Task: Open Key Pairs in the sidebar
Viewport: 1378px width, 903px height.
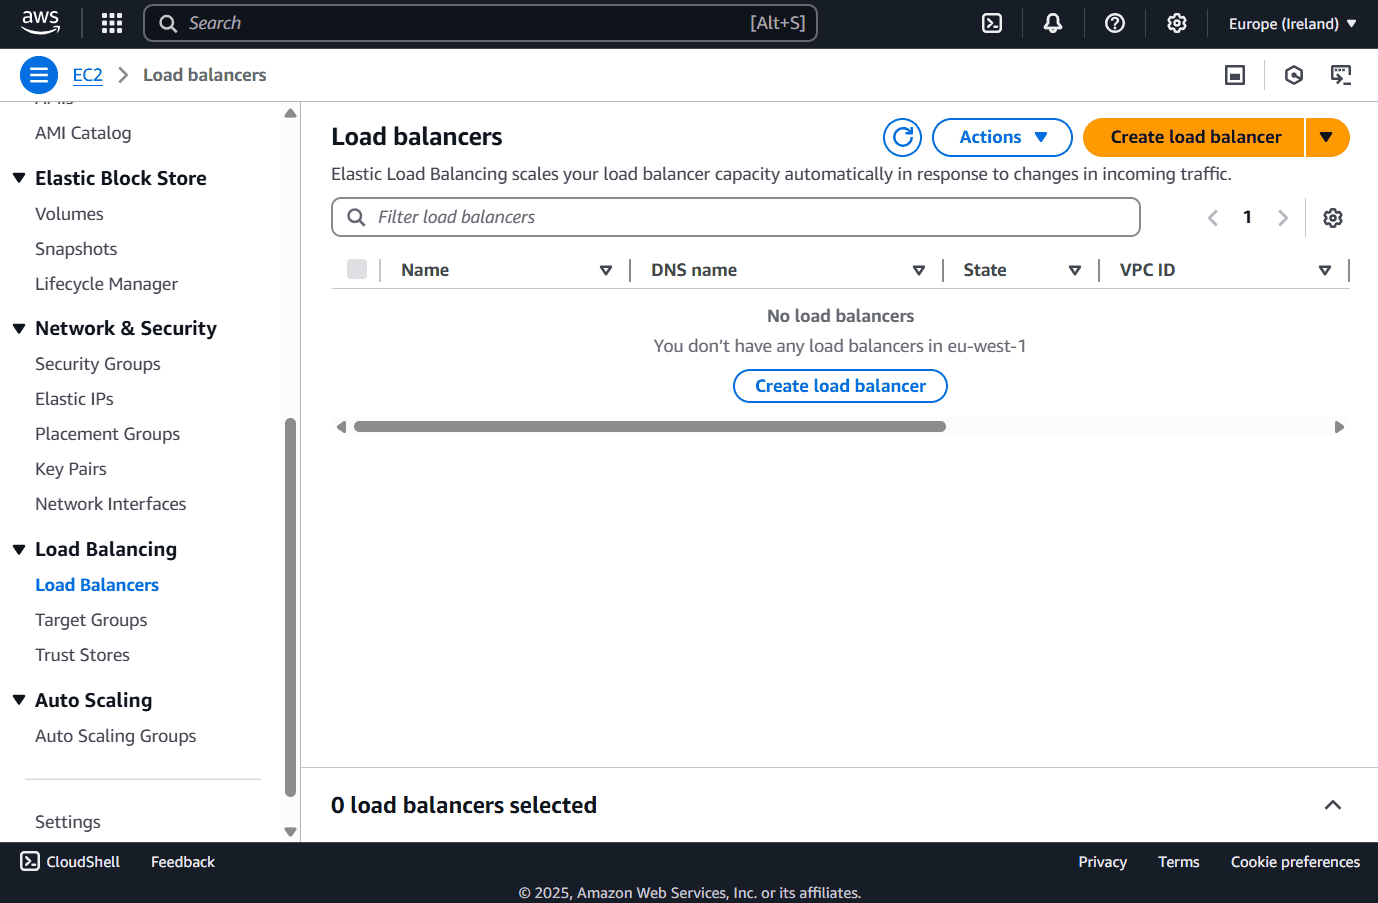Action: click(x=70, y=469)
